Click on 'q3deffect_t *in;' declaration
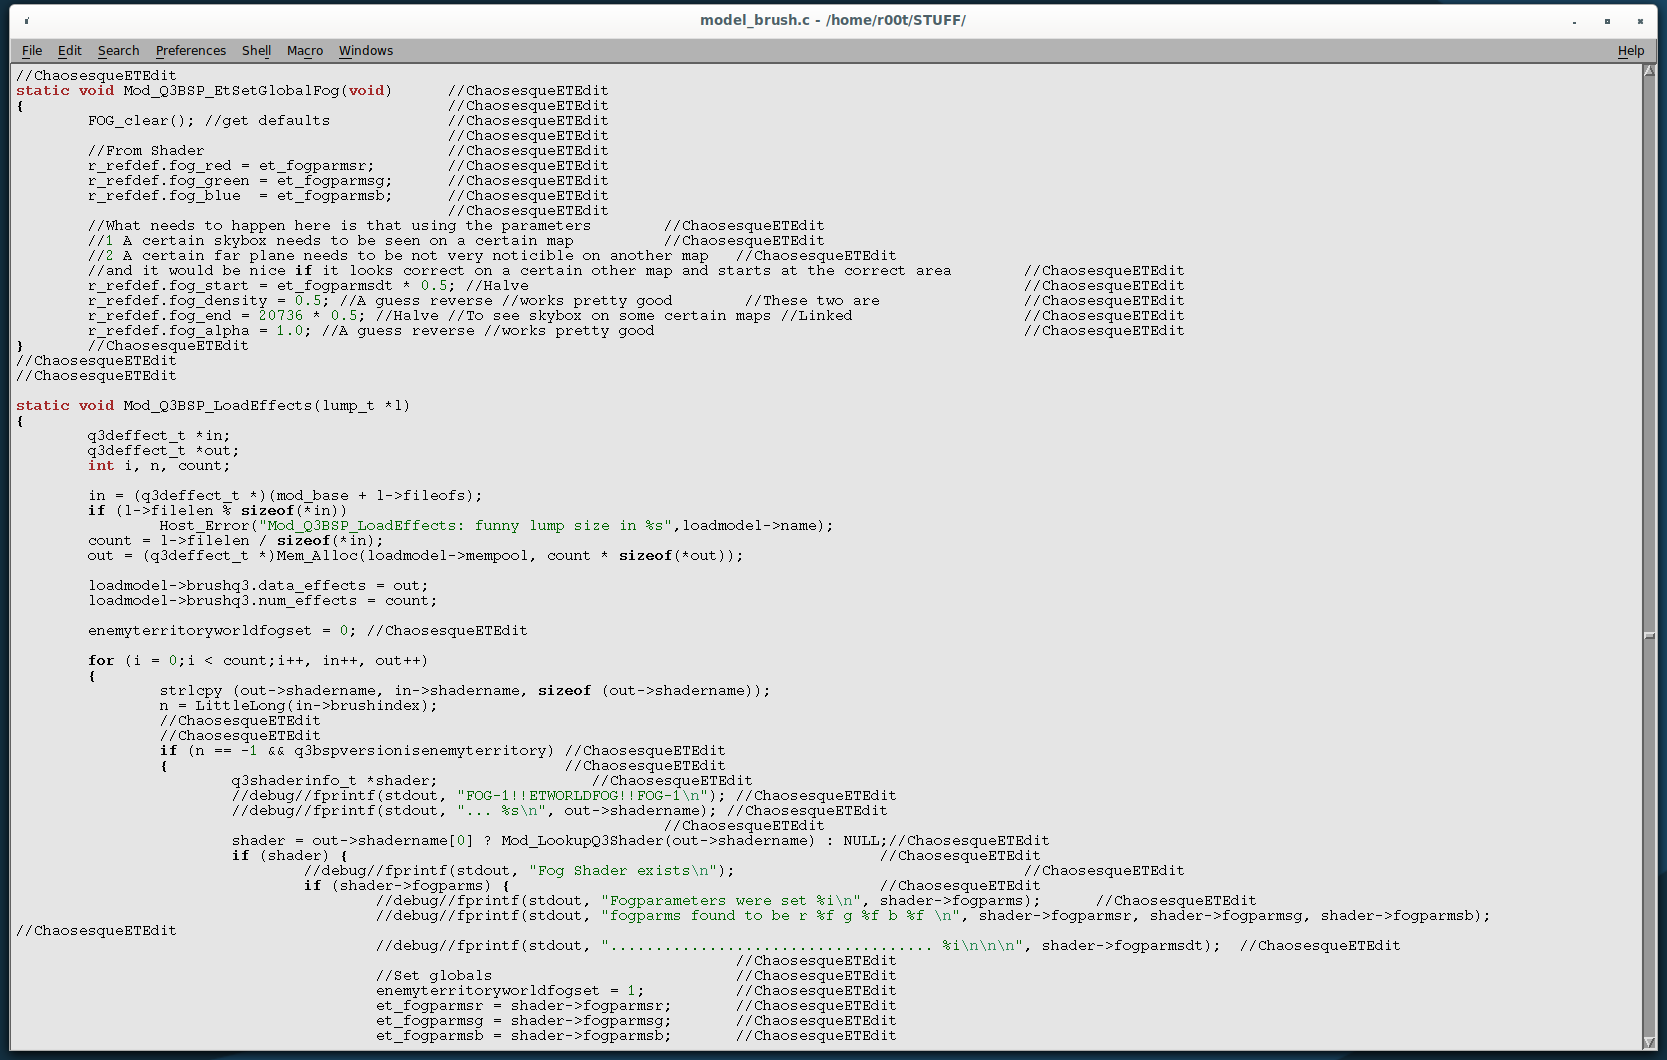Viewport: 1667px width, 1060px height. click(159, 436)
